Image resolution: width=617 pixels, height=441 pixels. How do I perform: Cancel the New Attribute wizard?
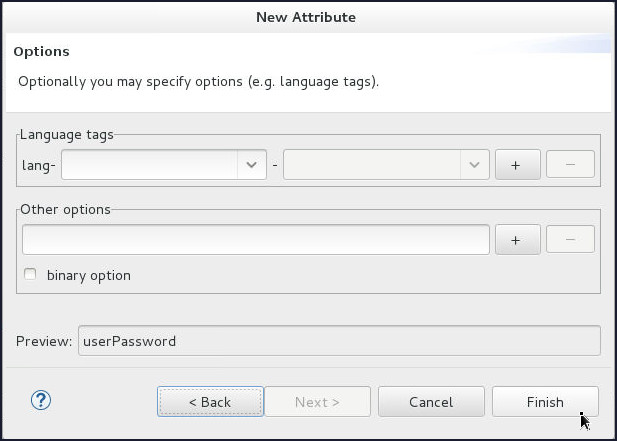point(431,402)
